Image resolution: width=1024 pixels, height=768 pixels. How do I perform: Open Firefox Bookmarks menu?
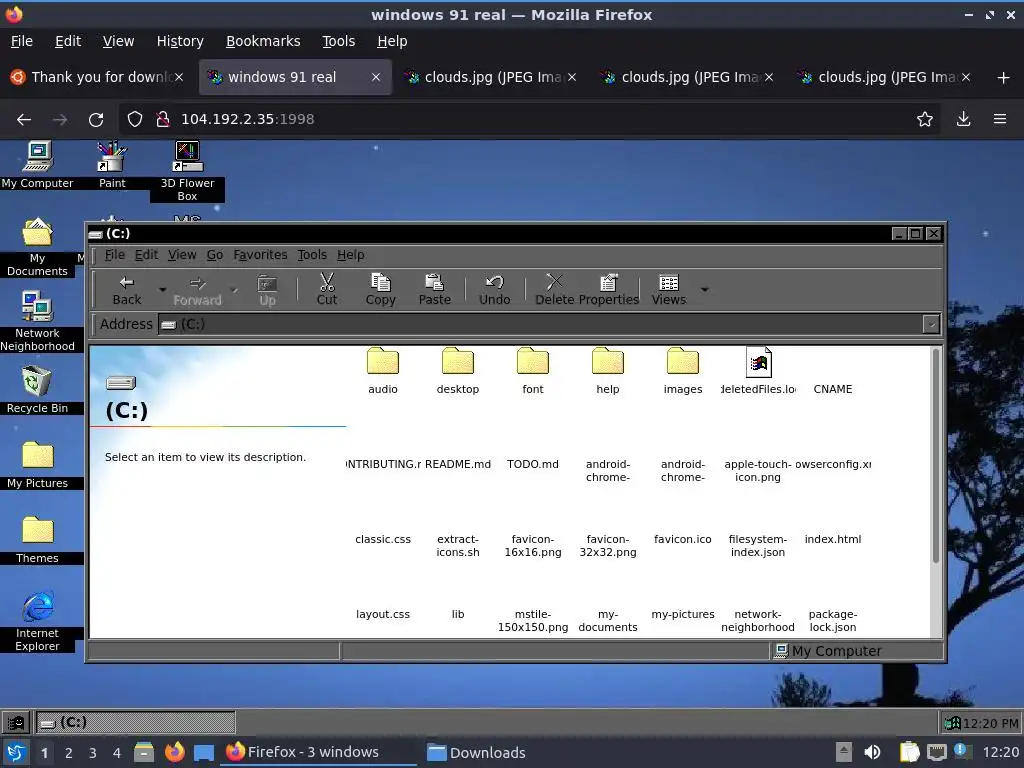pos(263,41)
